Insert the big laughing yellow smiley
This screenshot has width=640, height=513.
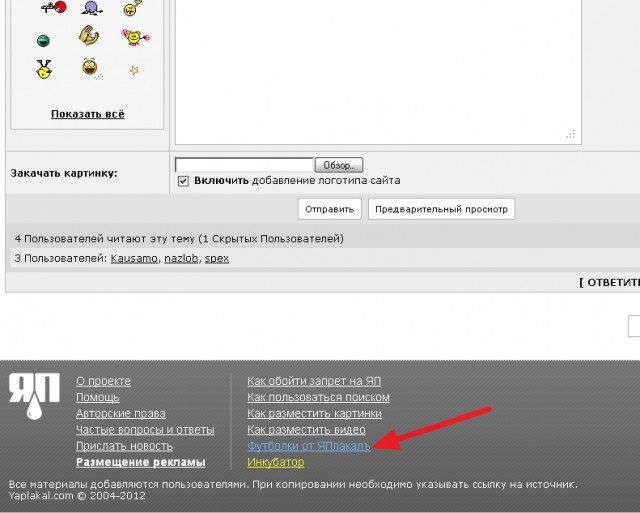tap(91, 67)
